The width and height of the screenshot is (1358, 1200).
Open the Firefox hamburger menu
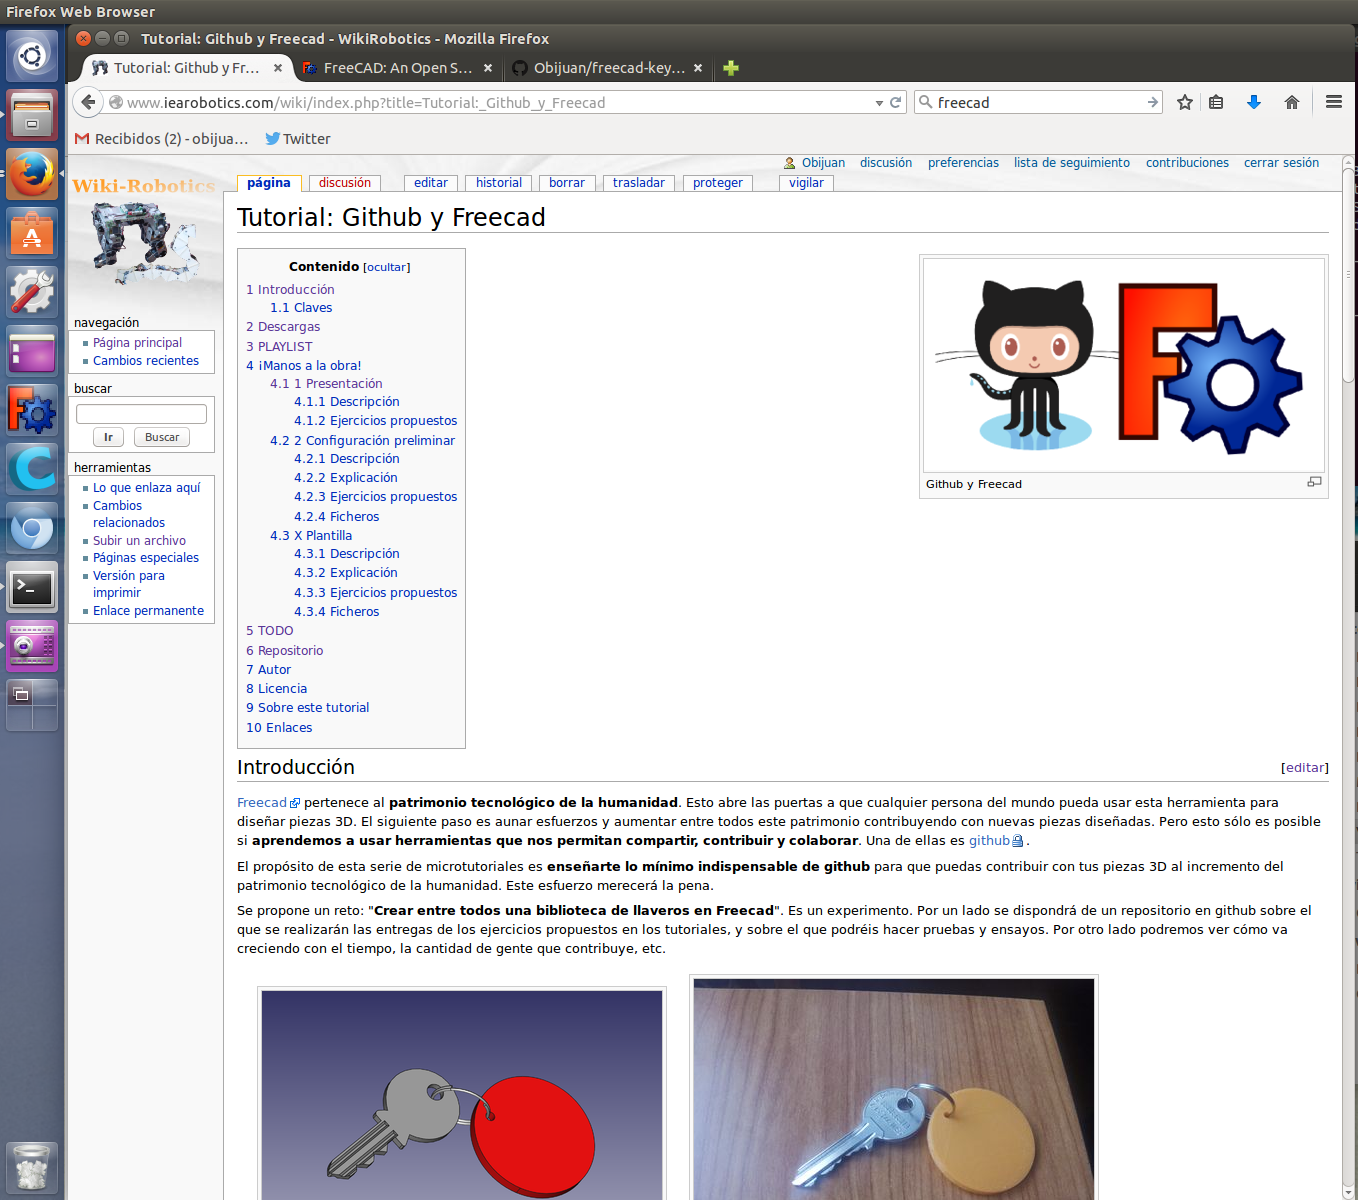(1333, 102)
